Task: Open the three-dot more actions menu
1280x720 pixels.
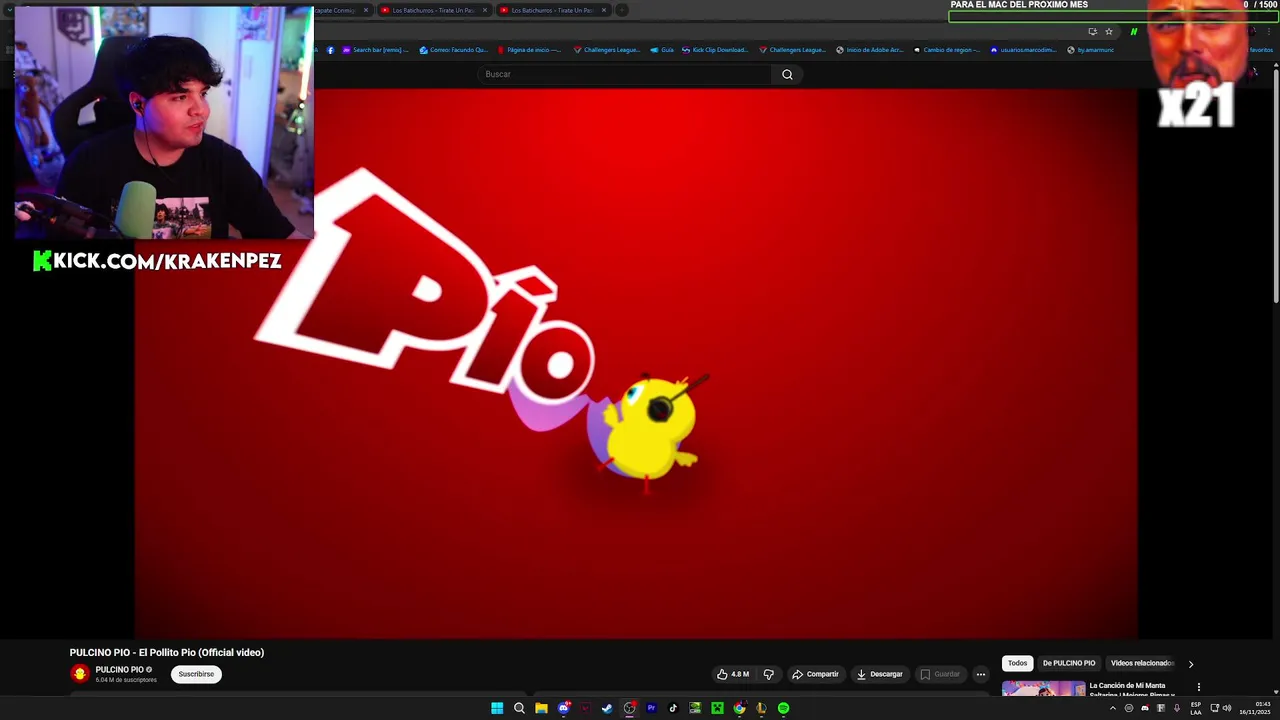Action: pos(981,674)
